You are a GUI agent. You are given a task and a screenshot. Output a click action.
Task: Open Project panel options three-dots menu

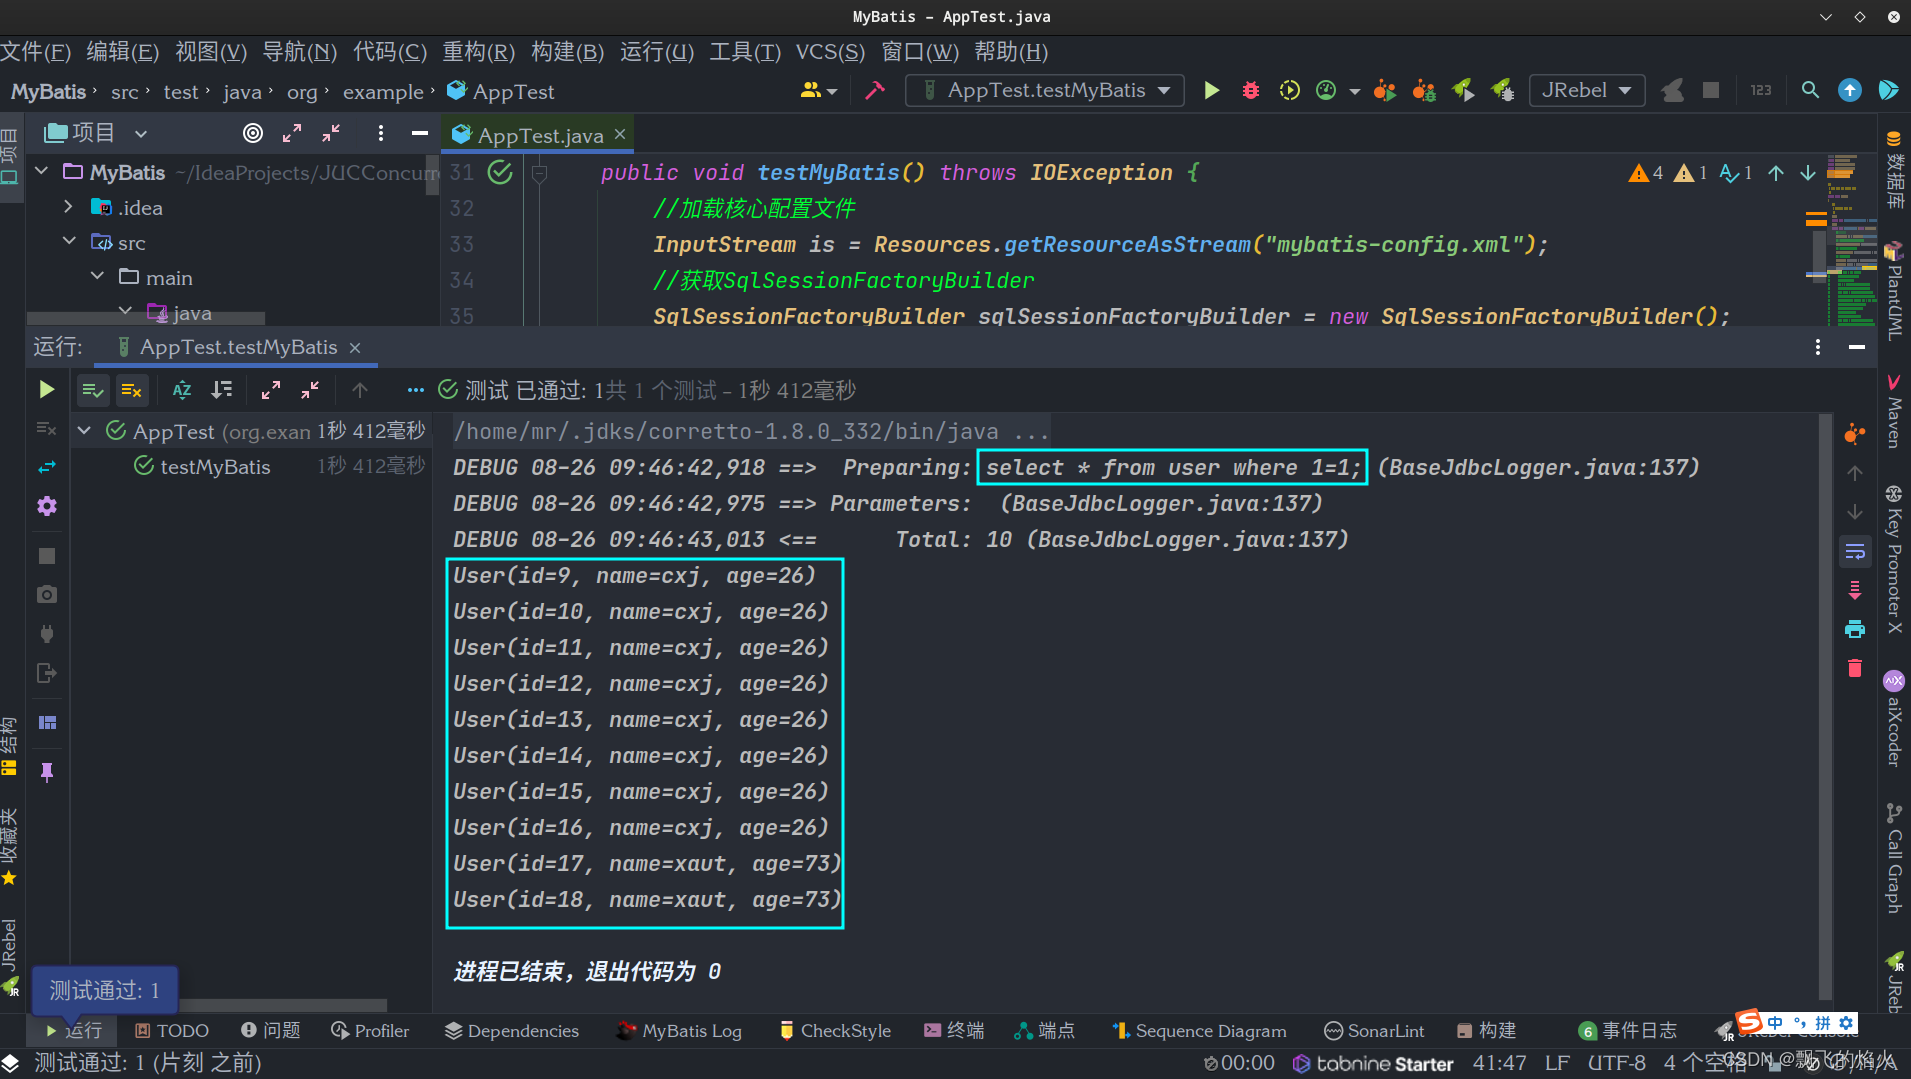coord(380,133)
